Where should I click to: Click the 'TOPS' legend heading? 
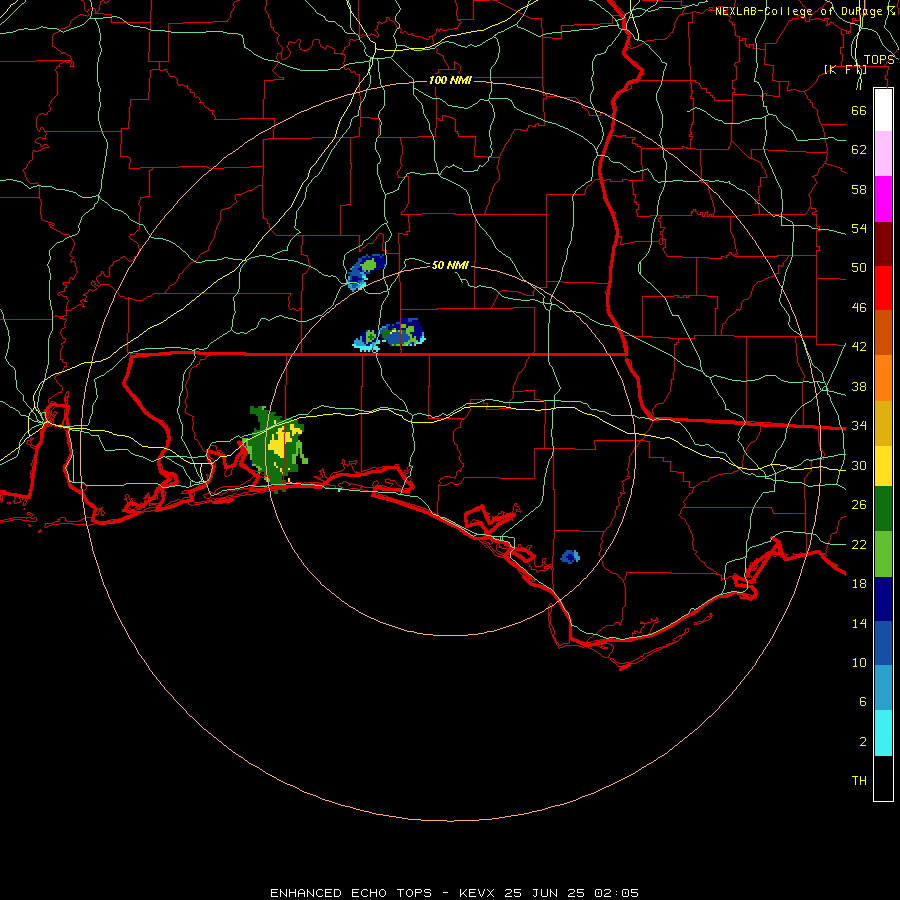coord(879,60)
